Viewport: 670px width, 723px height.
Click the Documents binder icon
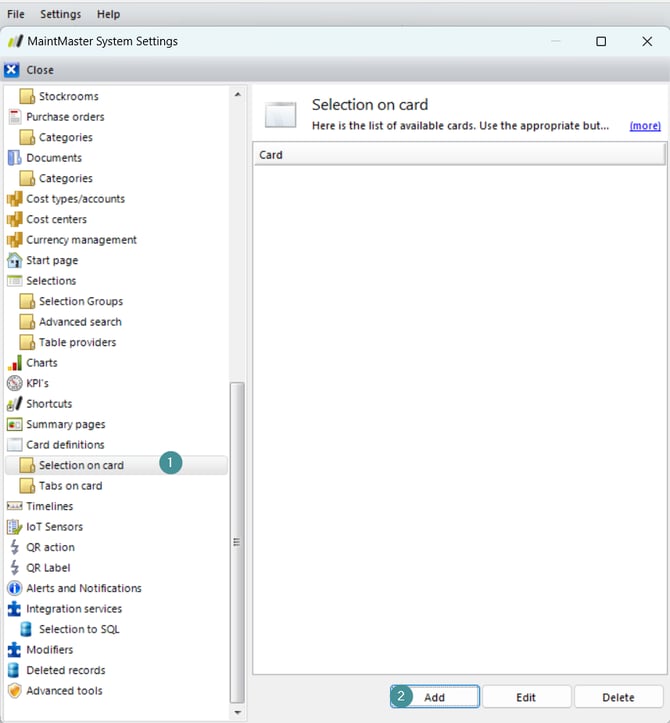[x=14, y=158]
